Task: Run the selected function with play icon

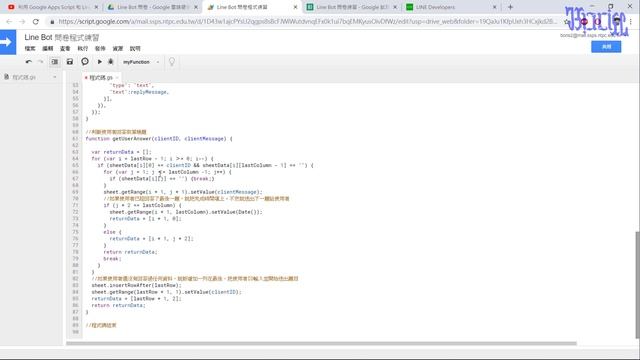Action: tap(100, 62)
